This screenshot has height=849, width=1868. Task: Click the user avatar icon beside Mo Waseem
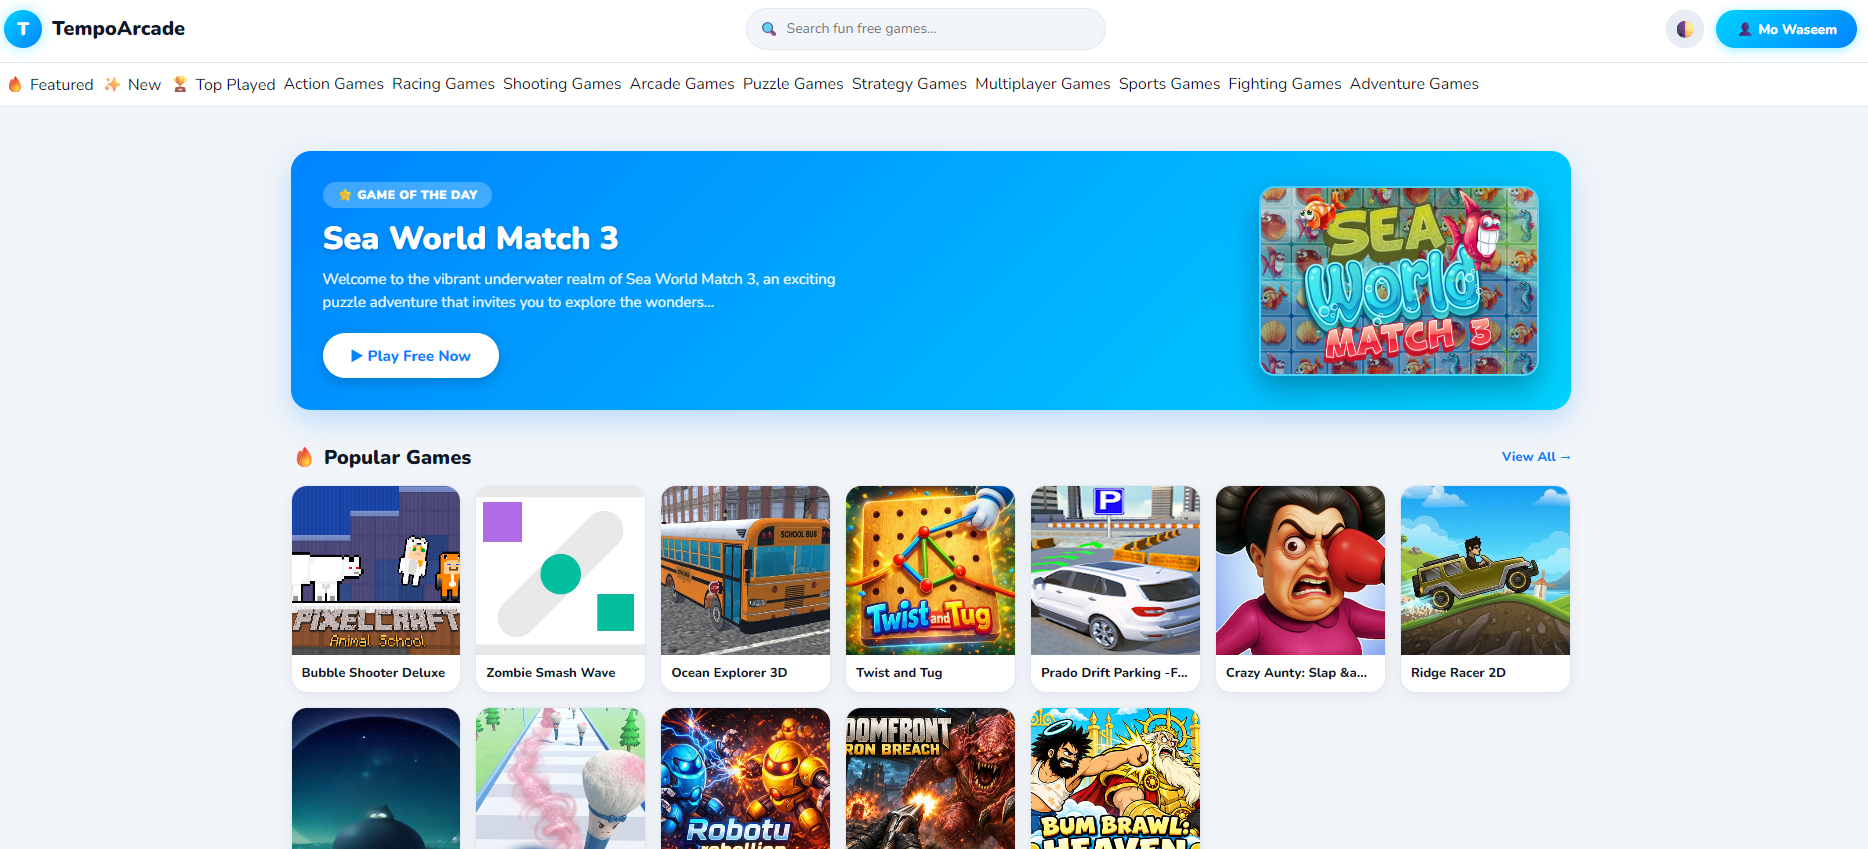tap(1745, 29)
